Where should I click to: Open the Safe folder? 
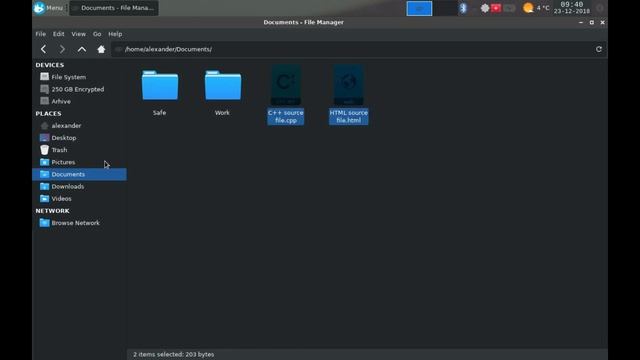click(160, 85)
